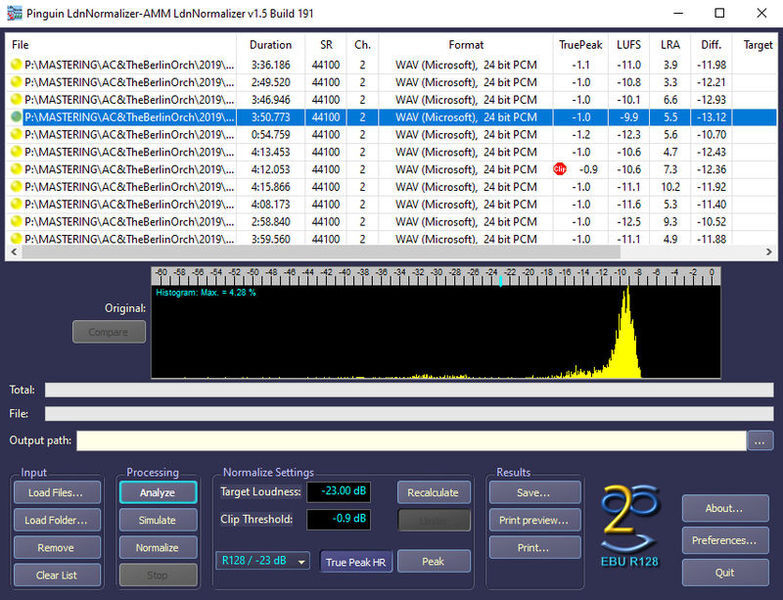The height and width of the screenshot is (600, 783).
Task: Click the Print button
Action: 535,548
